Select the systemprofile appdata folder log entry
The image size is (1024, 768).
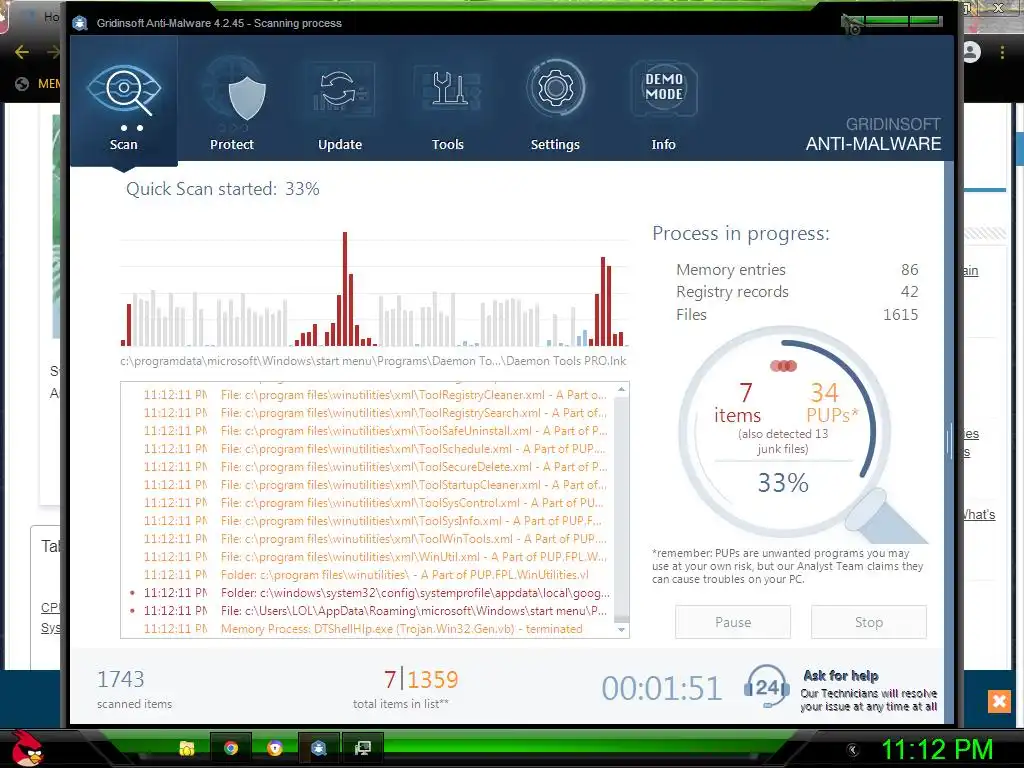point(370,593)
